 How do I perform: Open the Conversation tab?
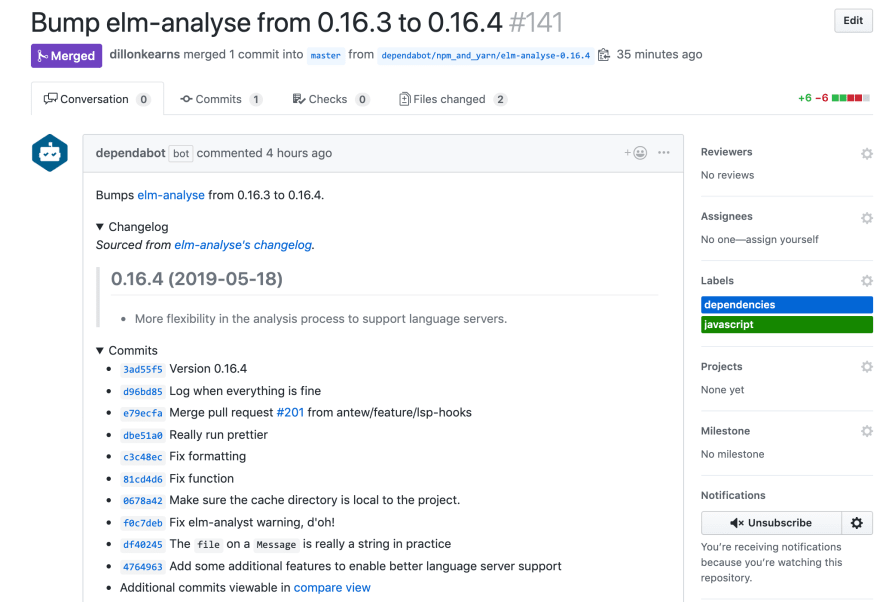tap(97, 99)
